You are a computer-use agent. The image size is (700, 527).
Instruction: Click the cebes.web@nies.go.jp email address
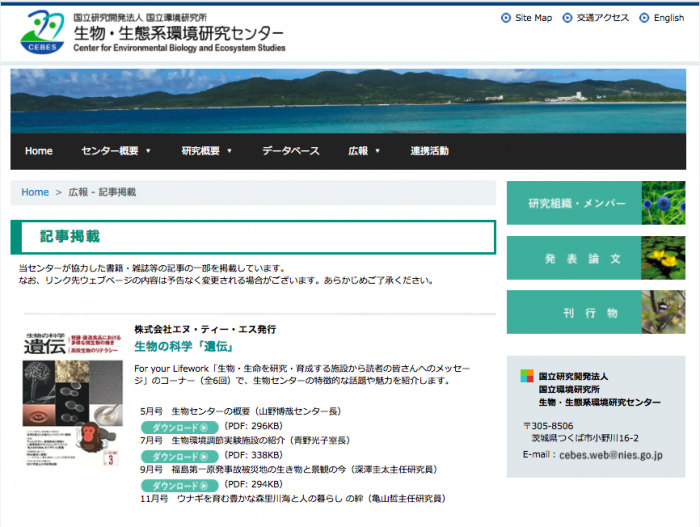611,455
